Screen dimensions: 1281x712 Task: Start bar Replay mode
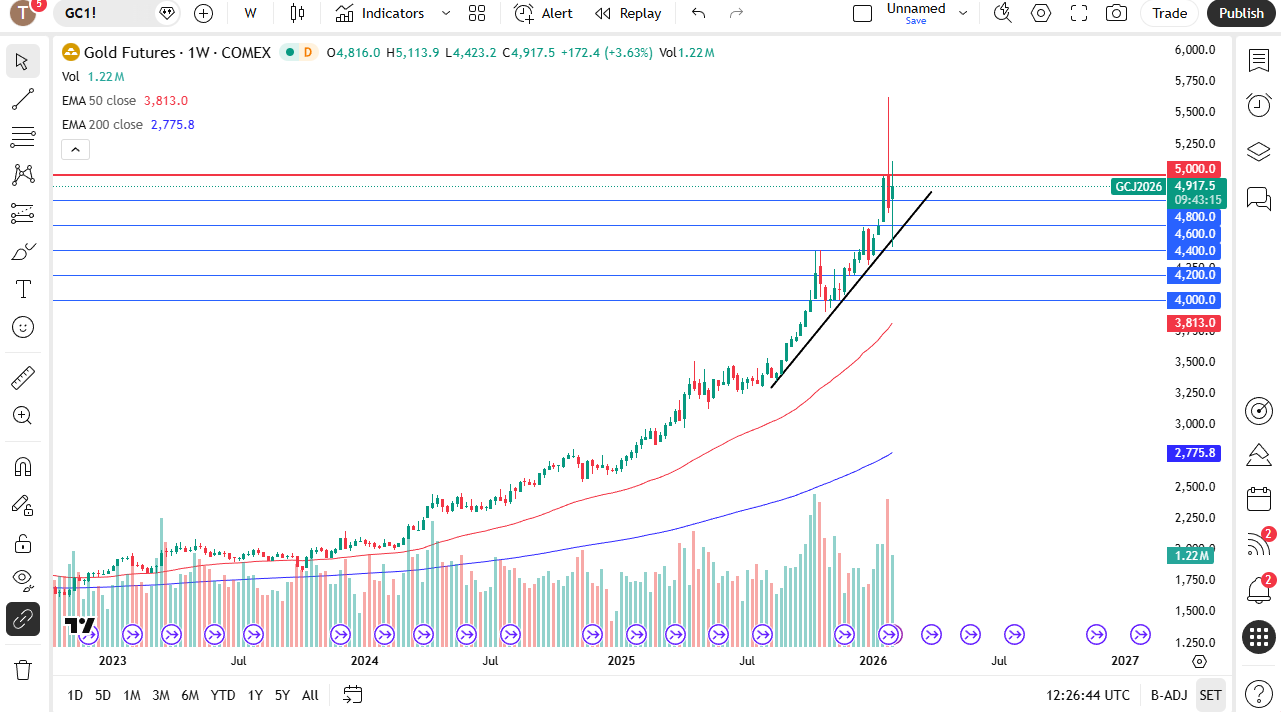click(x=628, y=13)
